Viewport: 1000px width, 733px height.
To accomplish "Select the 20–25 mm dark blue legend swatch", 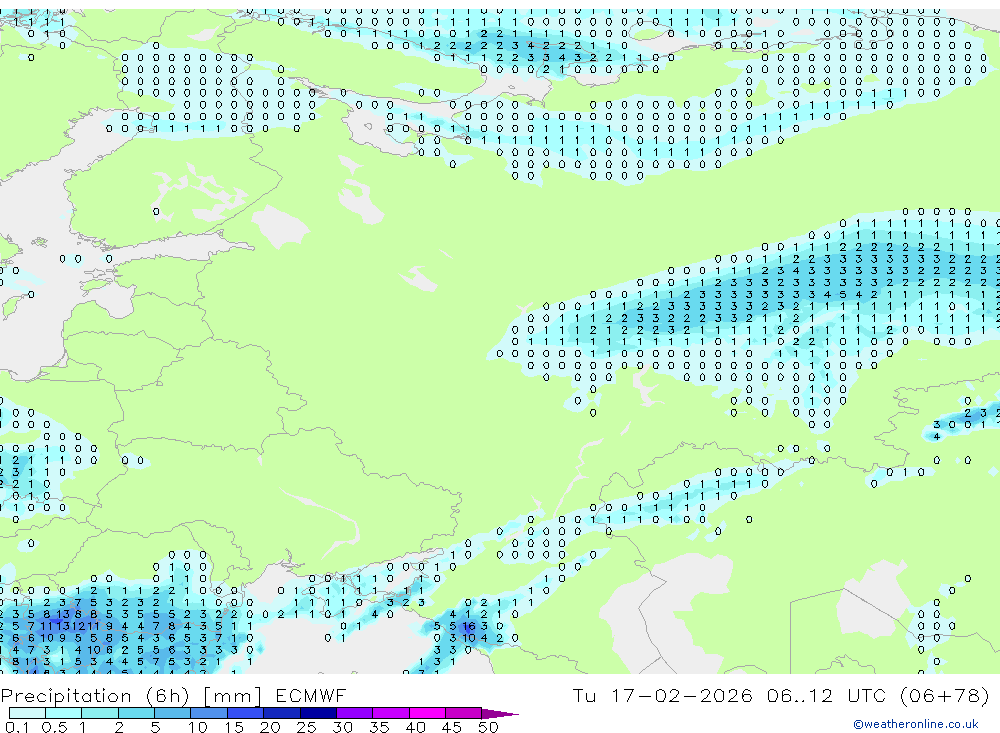I will click(x=281, y=713).
